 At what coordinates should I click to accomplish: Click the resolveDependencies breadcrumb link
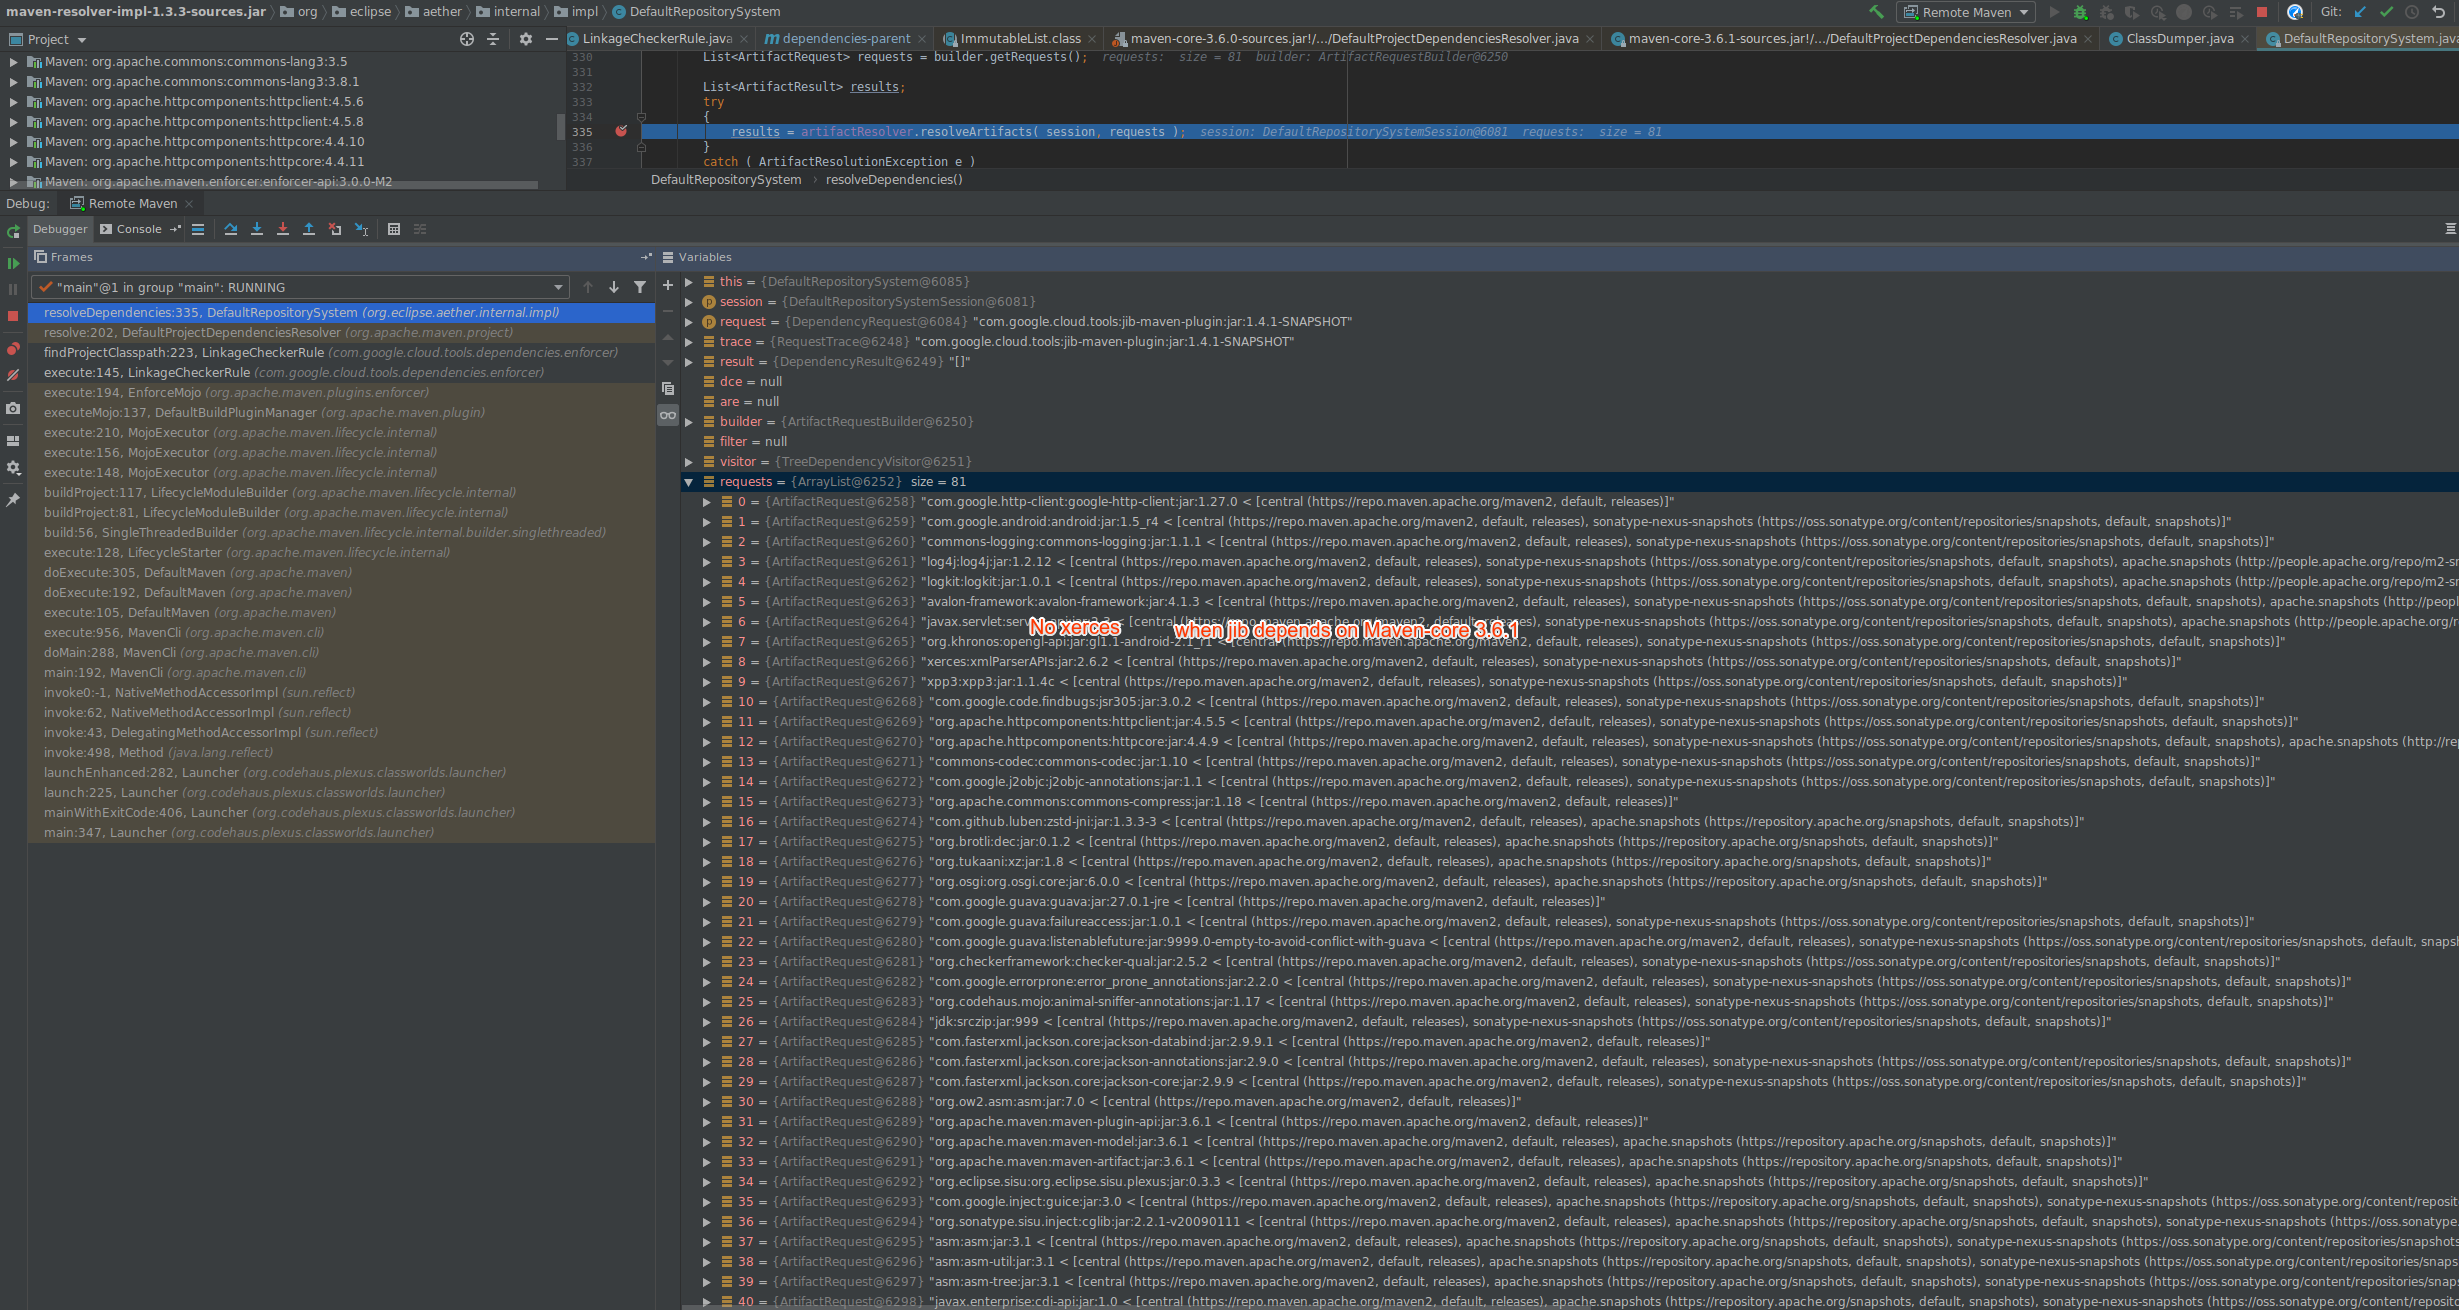tap(893, 179)
